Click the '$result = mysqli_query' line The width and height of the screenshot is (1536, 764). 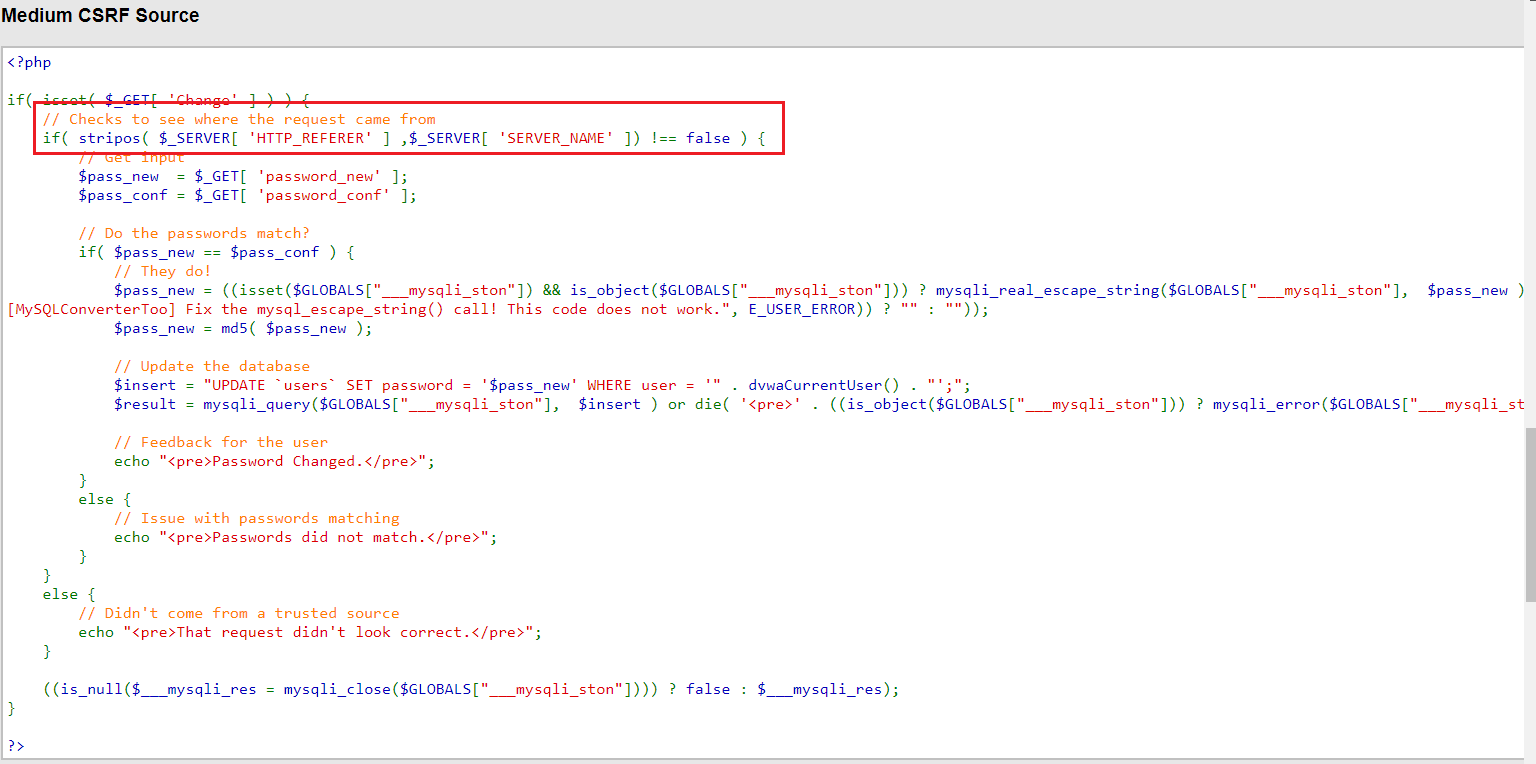tap(819, 404)
